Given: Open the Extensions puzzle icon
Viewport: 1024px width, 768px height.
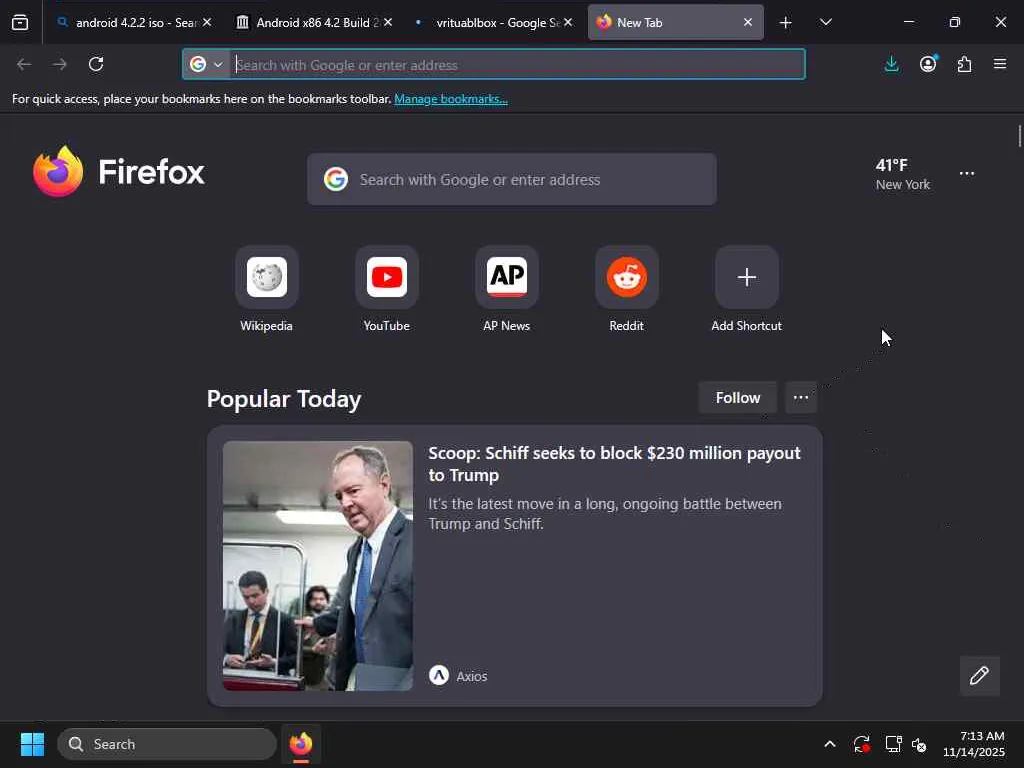Looking at the screenshot, I should pyautogui.click(x=964, y=64).
